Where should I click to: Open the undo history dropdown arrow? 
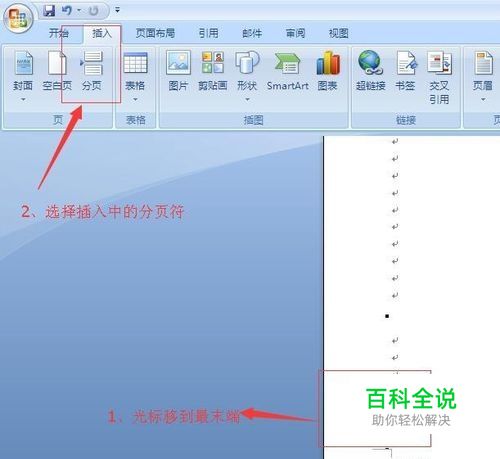click(79, 10)
